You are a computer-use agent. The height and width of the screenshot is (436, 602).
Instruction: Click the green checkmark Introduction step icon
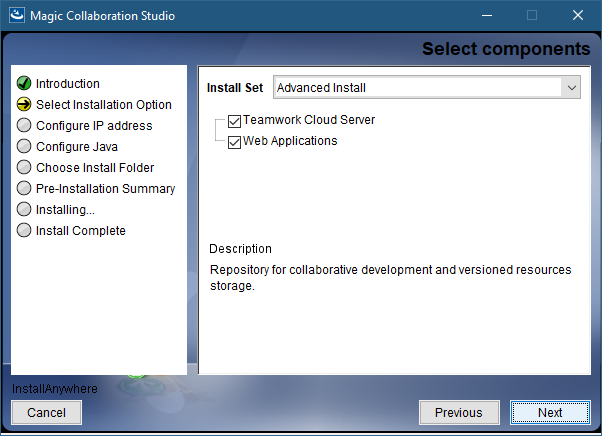coord(24,84)
